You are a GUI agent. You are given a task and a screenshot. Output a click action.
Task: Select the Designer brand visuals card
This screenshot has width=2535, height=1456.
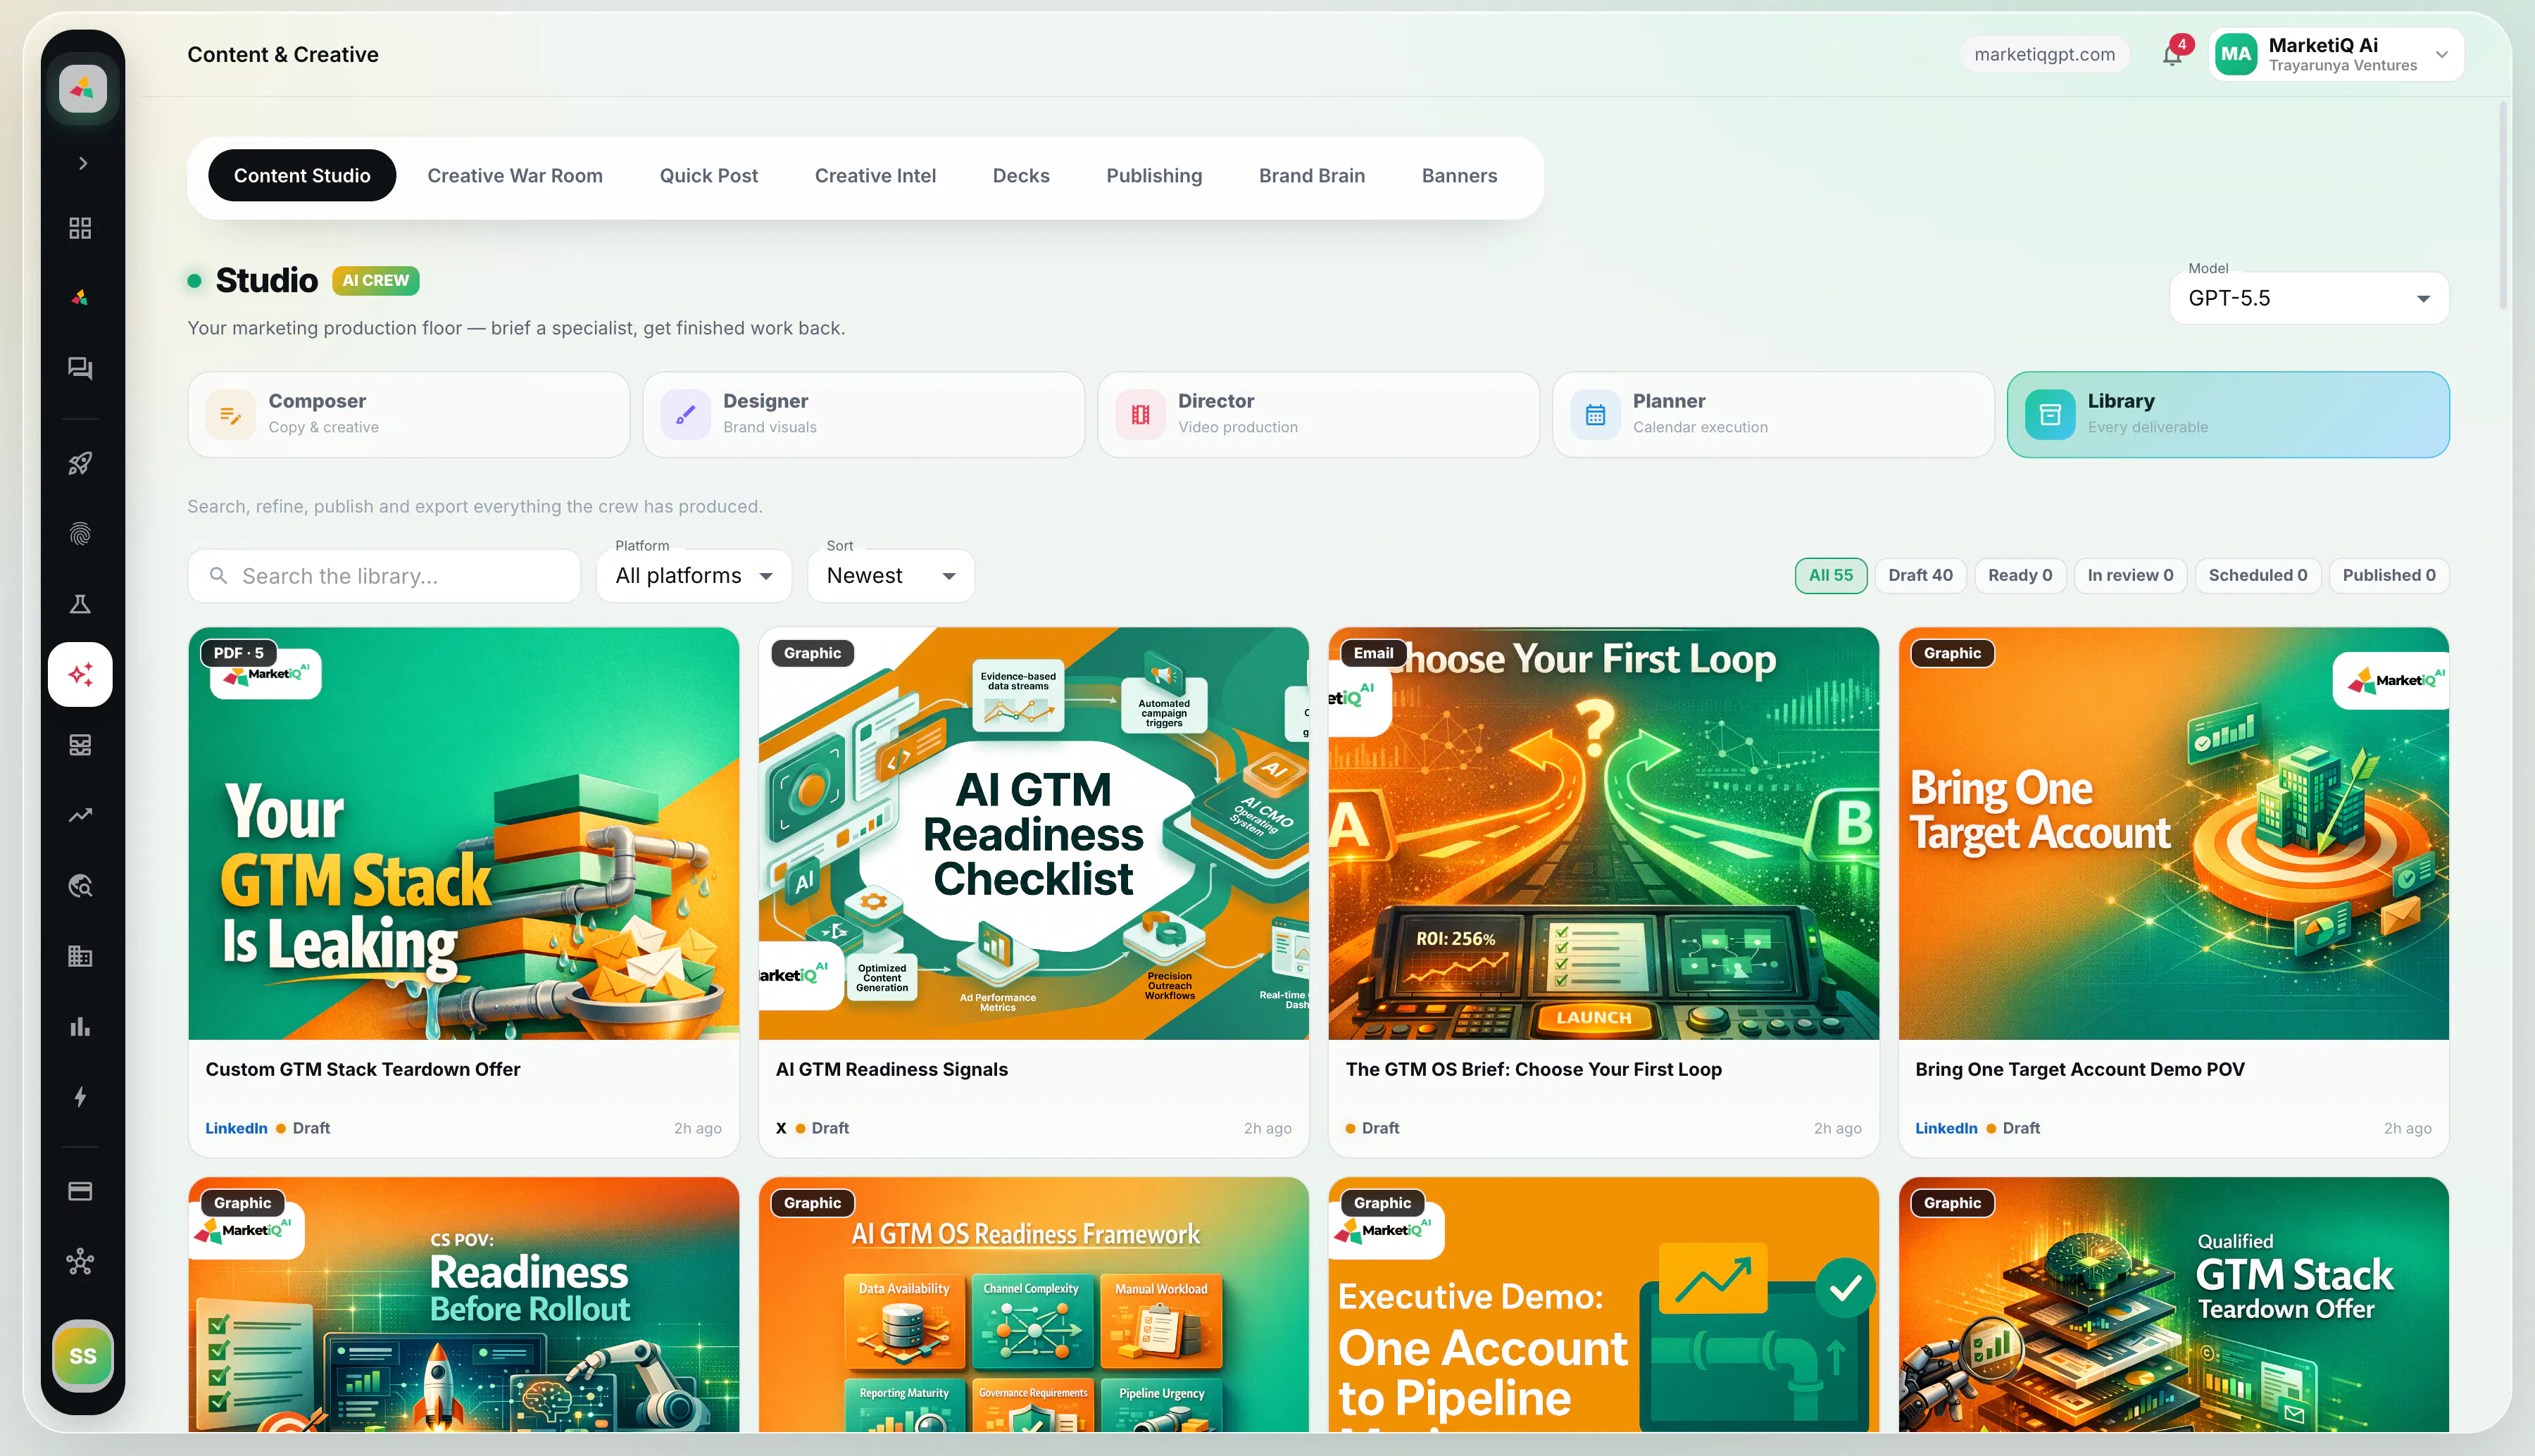(x=864, y=415)
